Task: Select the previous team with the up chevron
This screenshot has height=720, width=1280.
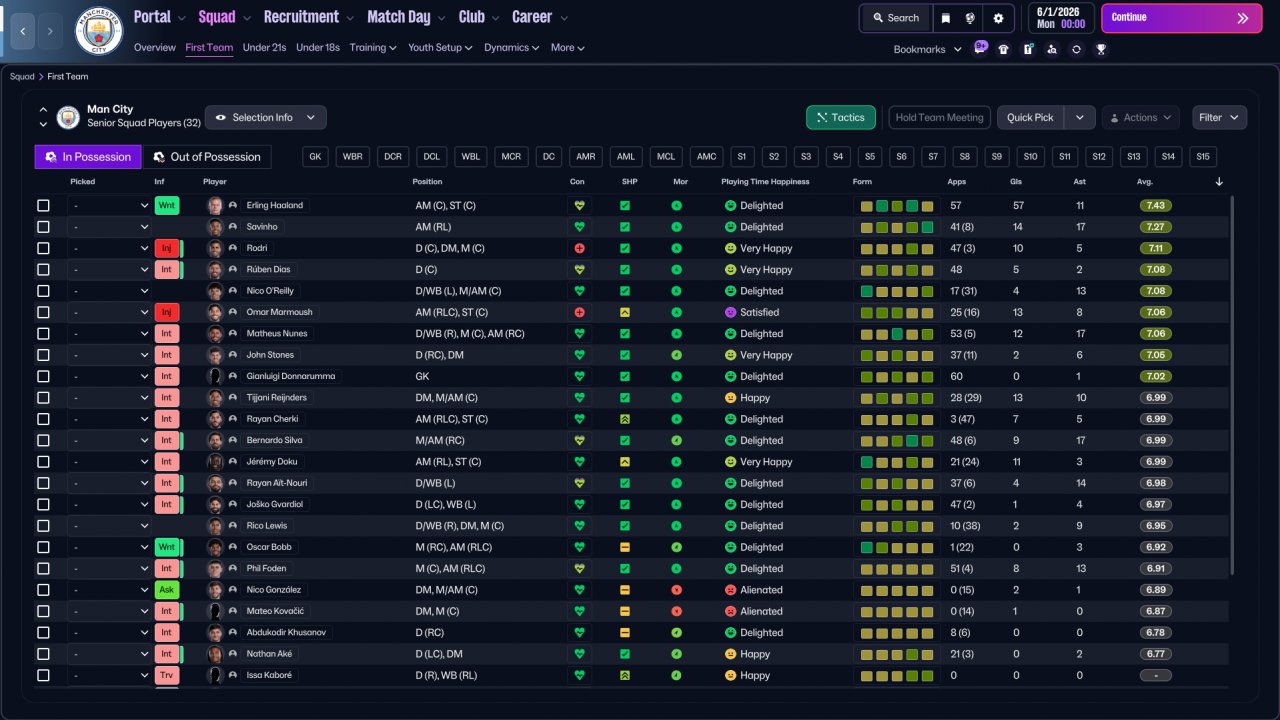Action: pyautogui.click(x=43, y=110)
